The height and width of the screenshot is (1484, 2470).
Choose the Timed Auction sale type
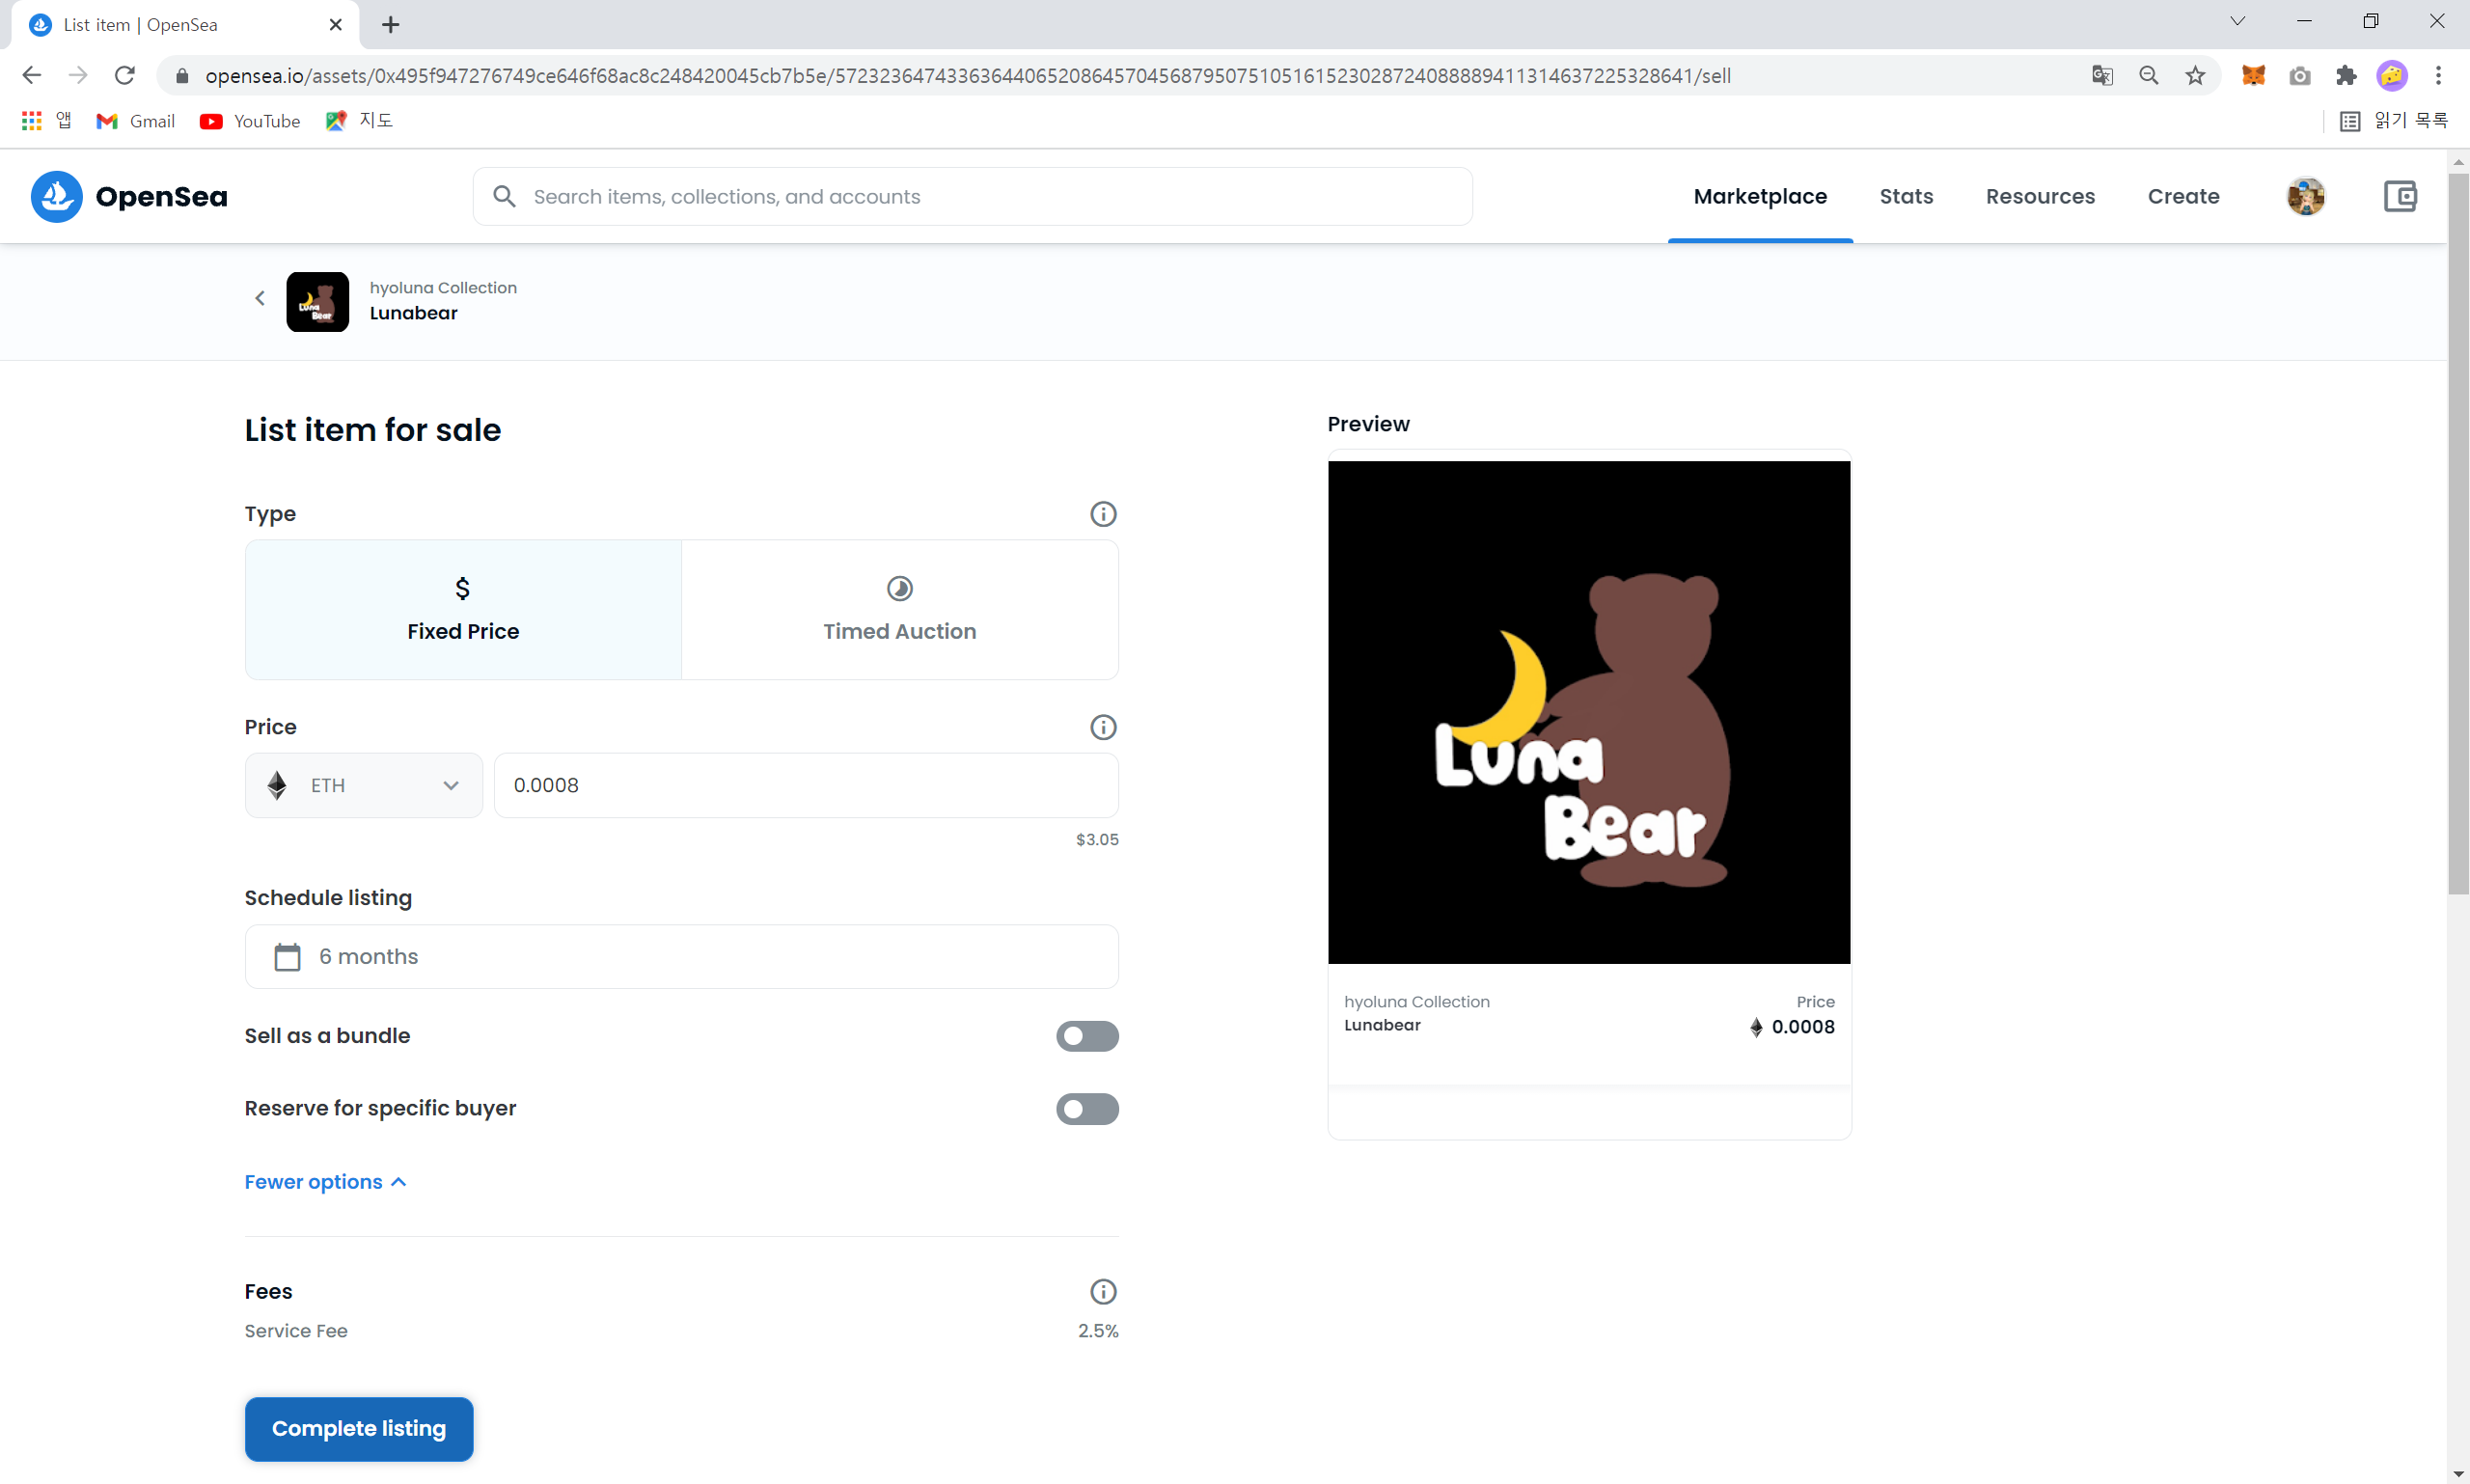pyautogui.click(x=899, y=610)
